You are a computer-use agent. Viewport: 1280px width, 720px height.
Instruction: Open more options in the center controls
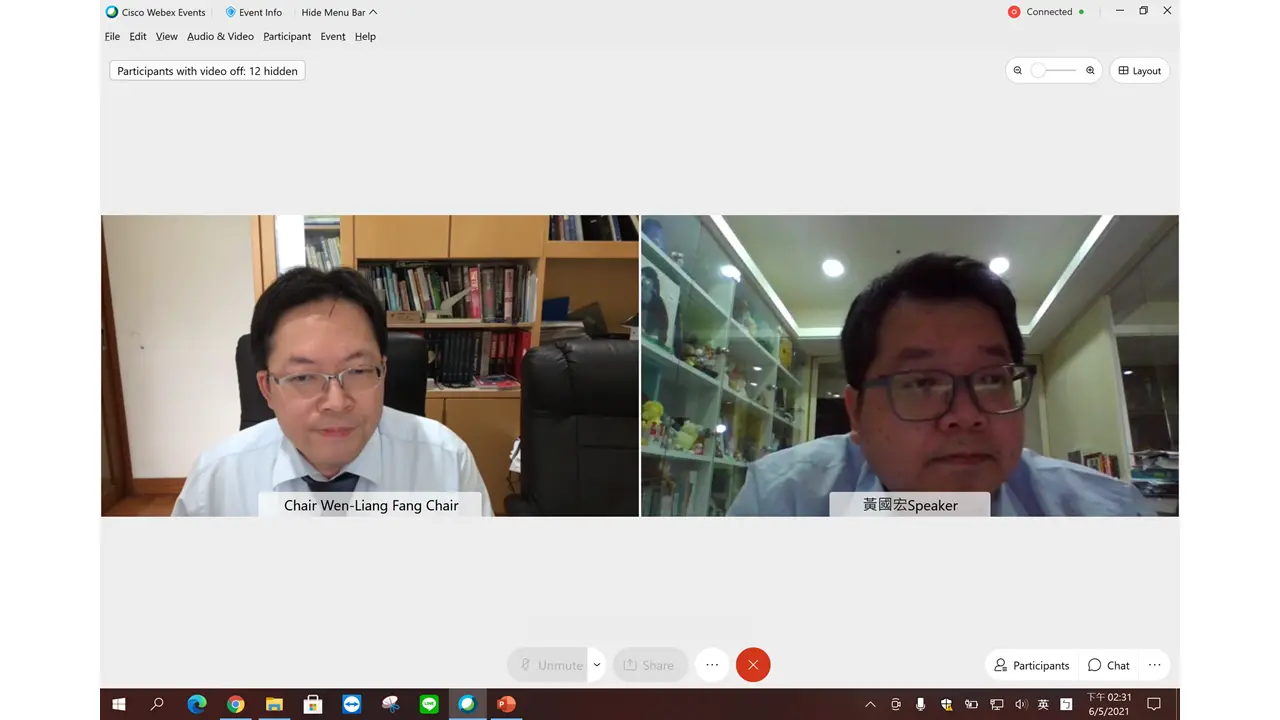[x=712, y=665]
